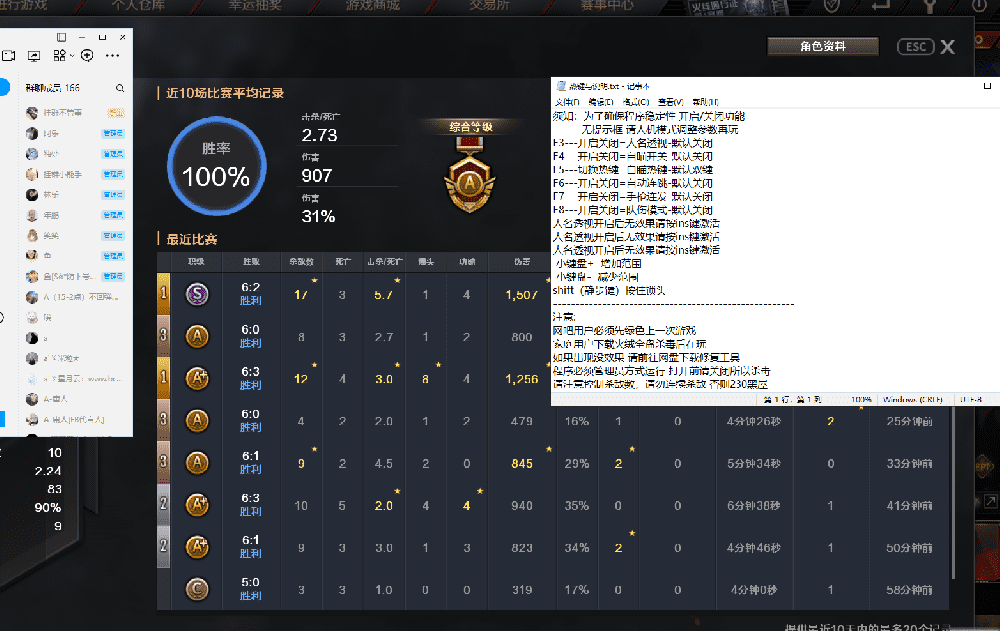The image size is (1000, 631).
Task: Click the shield icon in top game bar
Action: 831,5
